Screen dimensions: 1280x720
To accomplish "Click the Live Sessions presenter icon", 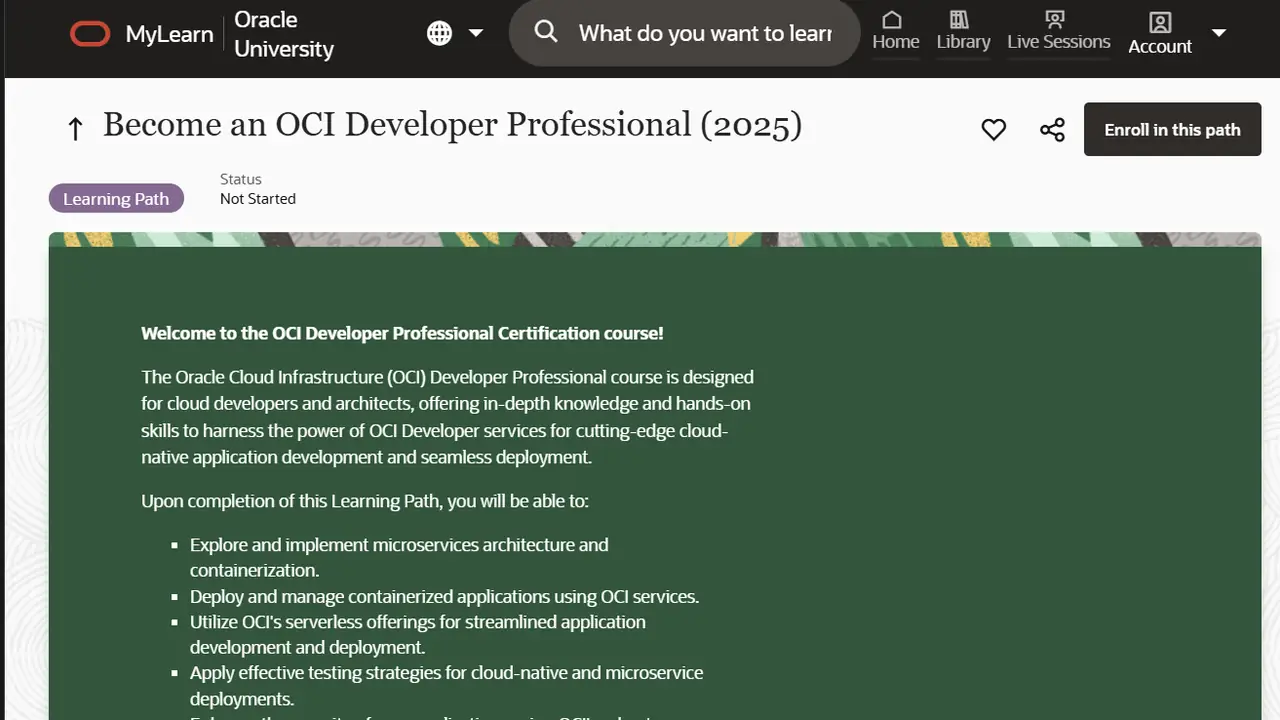I will 1054,20.
